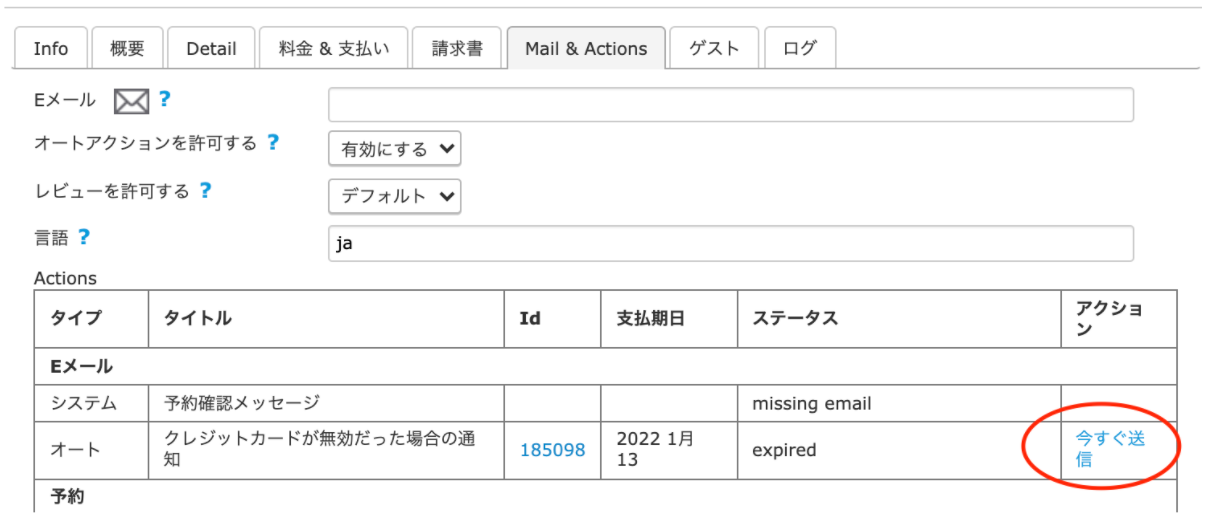Switch to the ゲスト tab

tap(714, 48)
